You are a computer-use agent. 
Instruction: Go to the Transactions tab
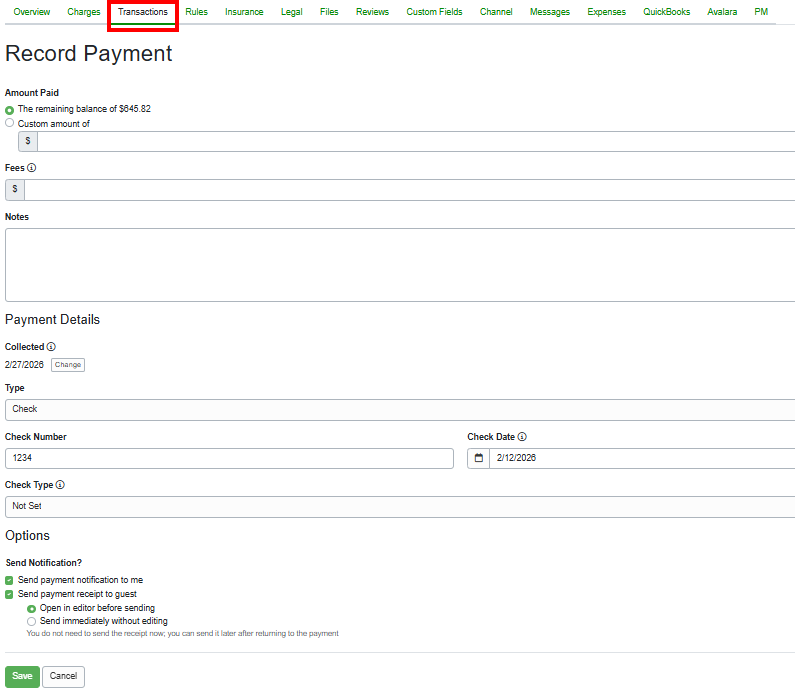coord(142,12)
